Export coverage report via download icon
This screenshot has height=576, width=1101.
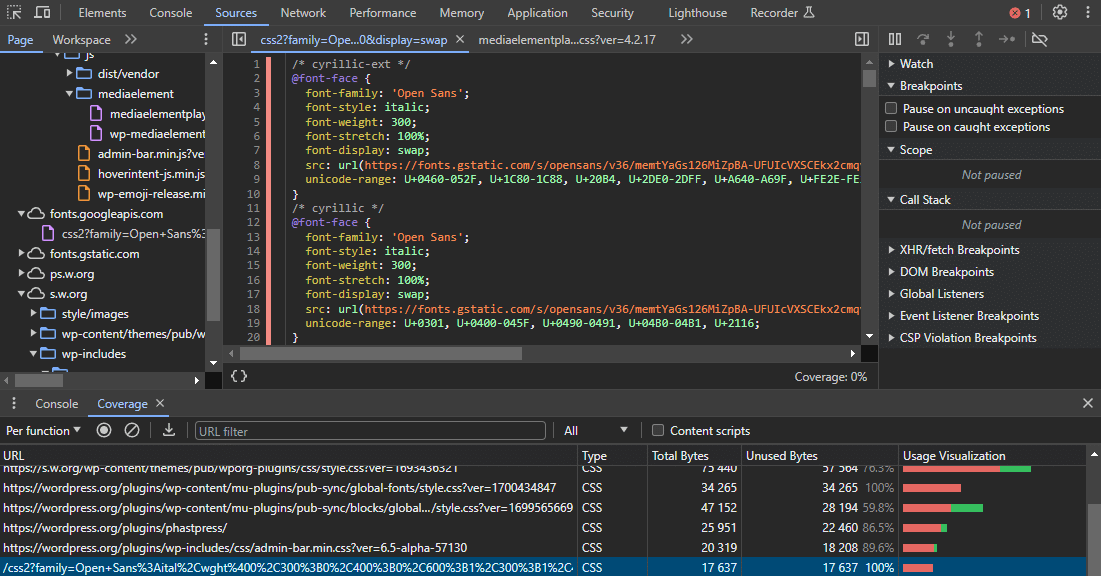point(168,429)
